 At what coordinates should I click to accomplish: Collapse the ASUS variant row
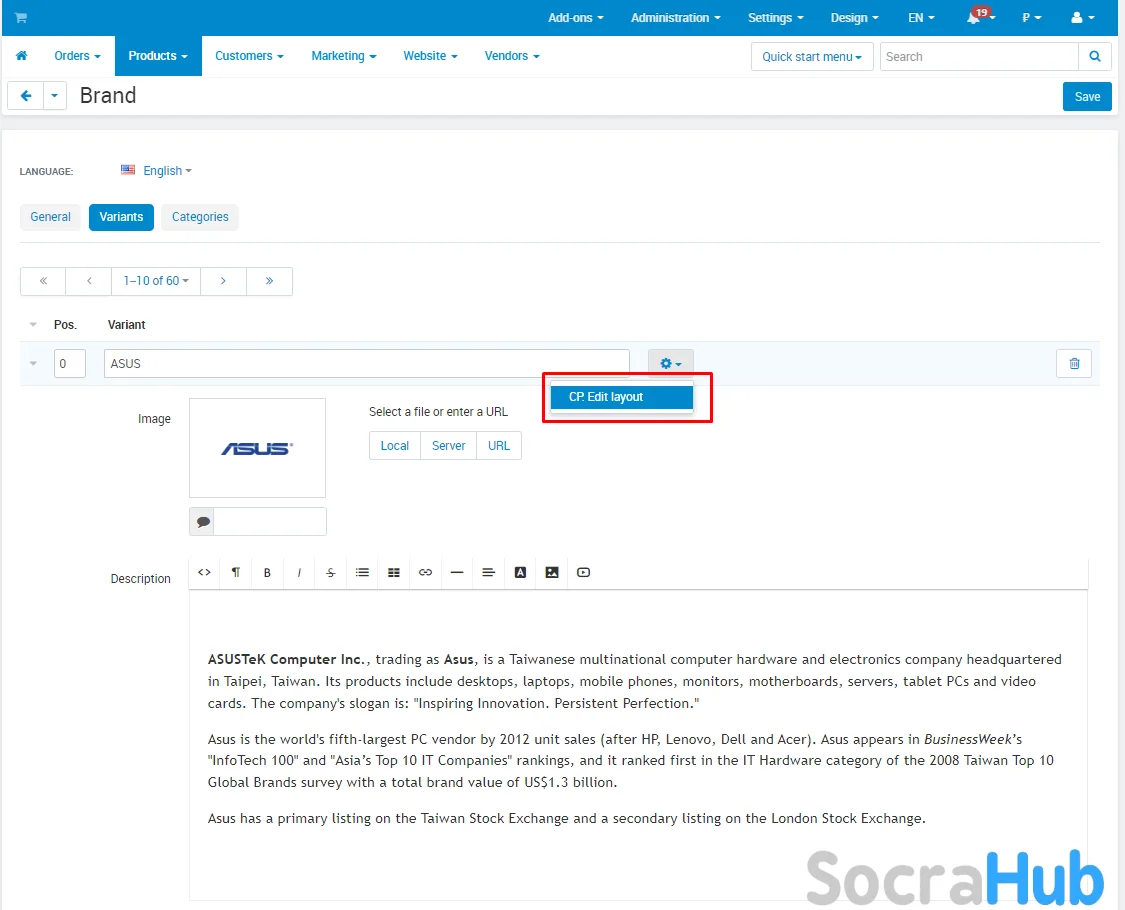coord(33,363)
